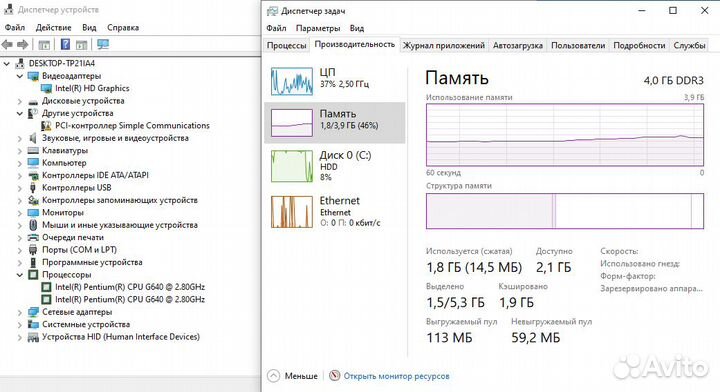Click the Меньше circular up-arrow icon

click(273, 375)
